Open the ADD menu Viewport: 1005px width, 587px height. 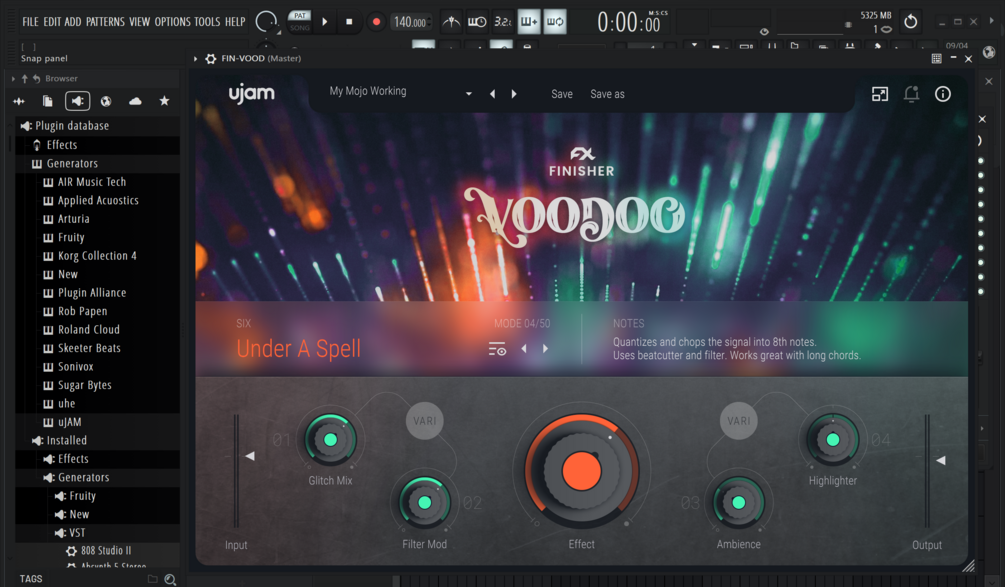(72, 22)
